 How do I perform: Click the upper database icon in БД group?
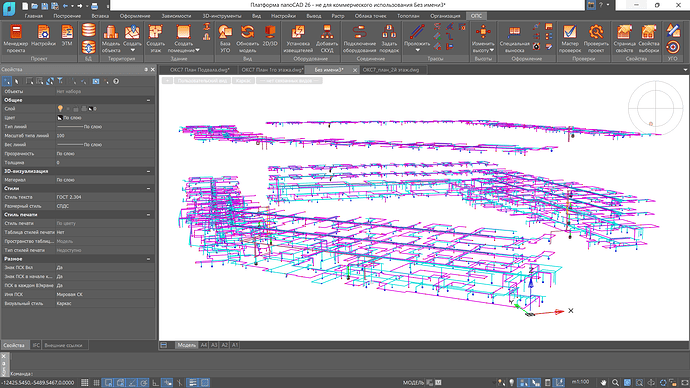88,30
